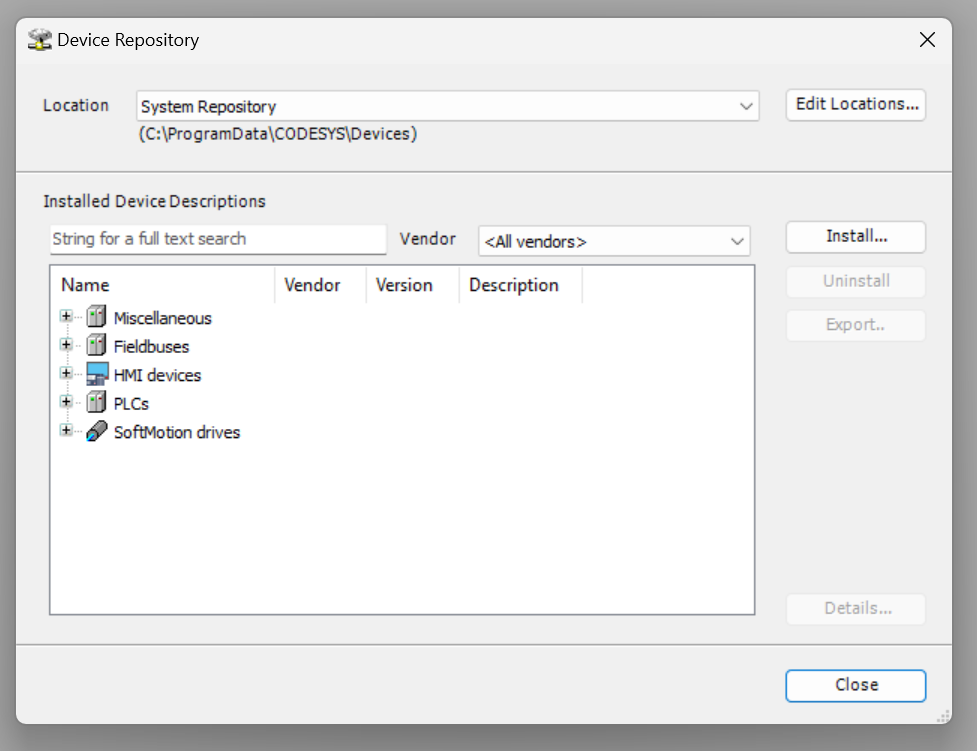977x751 pixels.
Task: Click the Miscellaneous category device icon
Action: [97, 317]
